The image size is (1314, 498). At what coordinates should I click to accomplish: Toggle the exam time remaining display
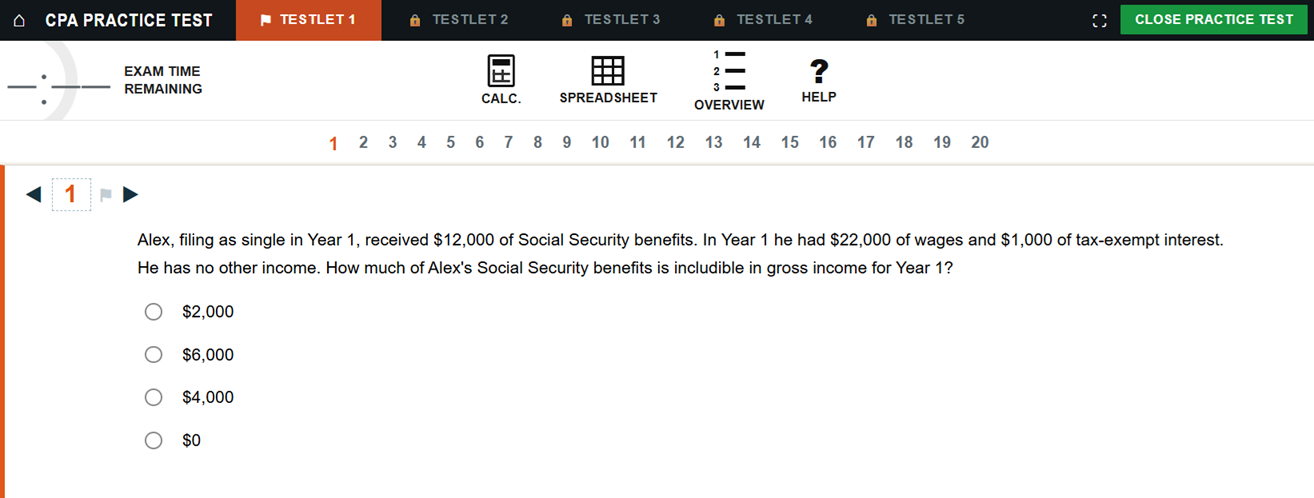click(104, 80)
